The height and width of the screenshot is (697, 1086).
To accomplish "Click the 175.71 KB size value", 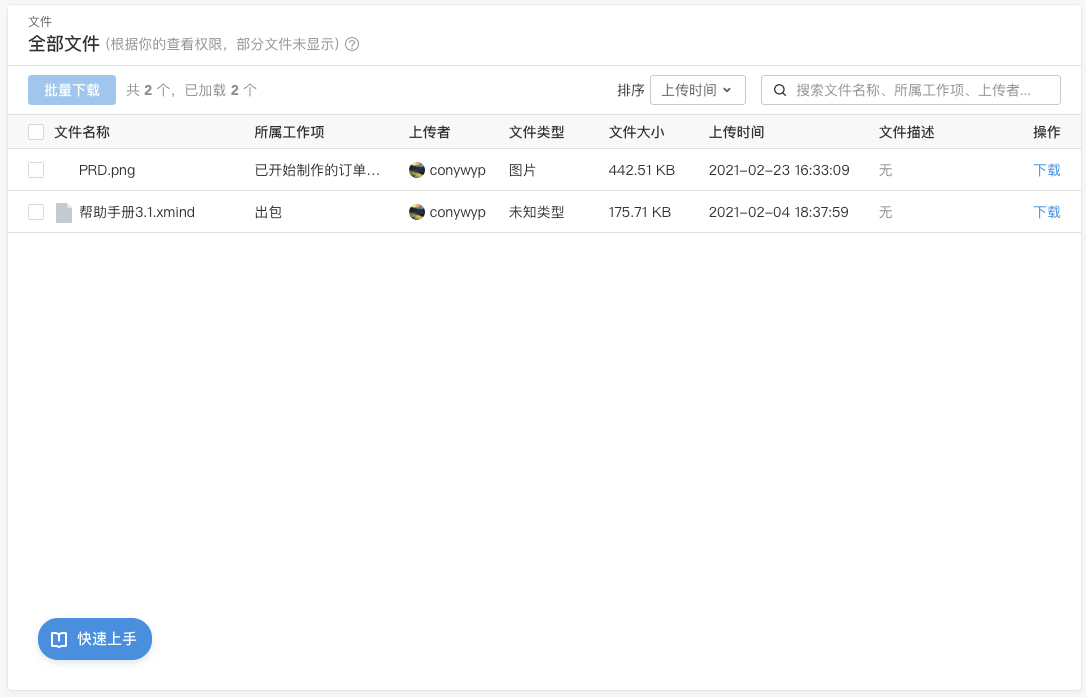I will pos(640,212).
